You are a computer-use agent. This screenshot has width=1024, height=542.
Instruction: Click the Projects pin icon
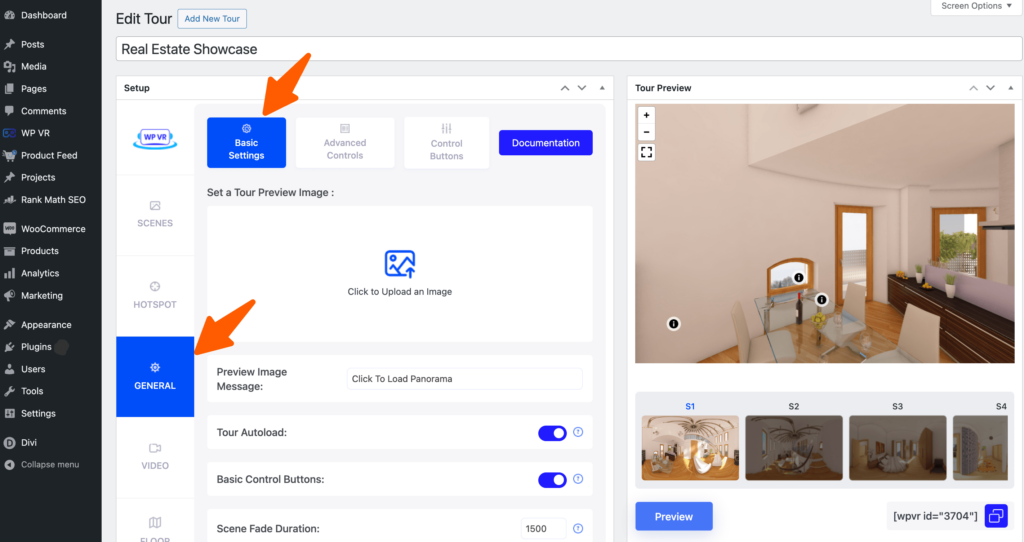[x=9, y=178]
